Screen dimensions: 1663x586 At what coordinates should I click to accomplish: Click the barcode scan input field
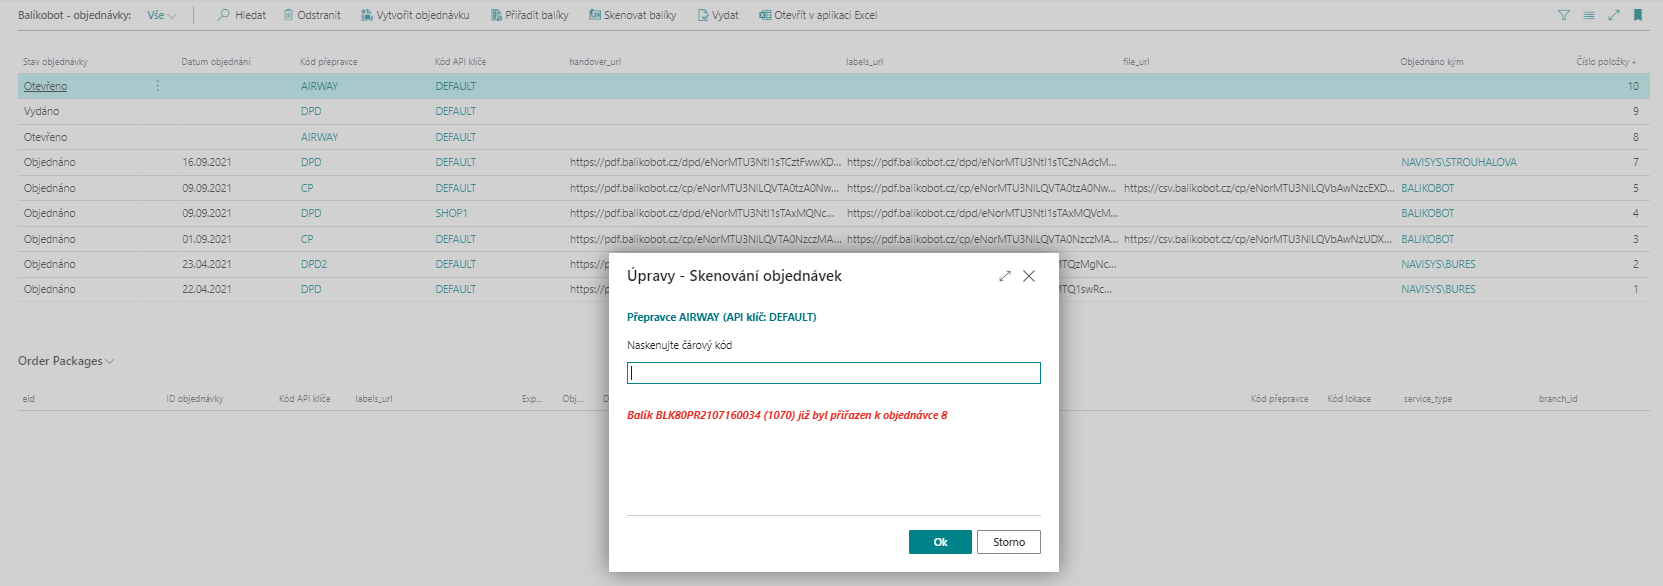tap(834, 373)
